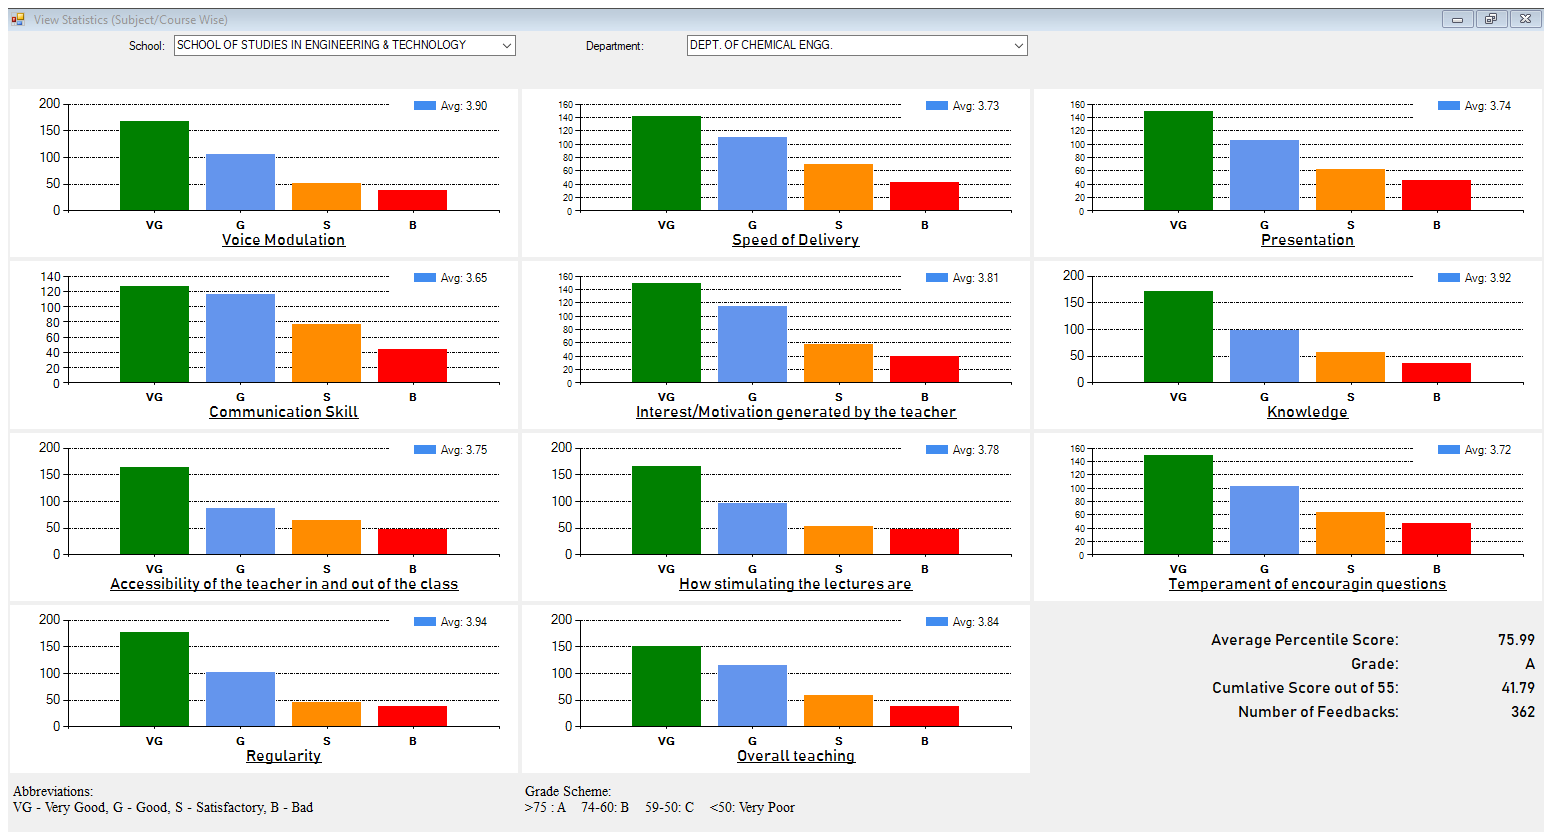Click the Knowledge chart title

1307,412
